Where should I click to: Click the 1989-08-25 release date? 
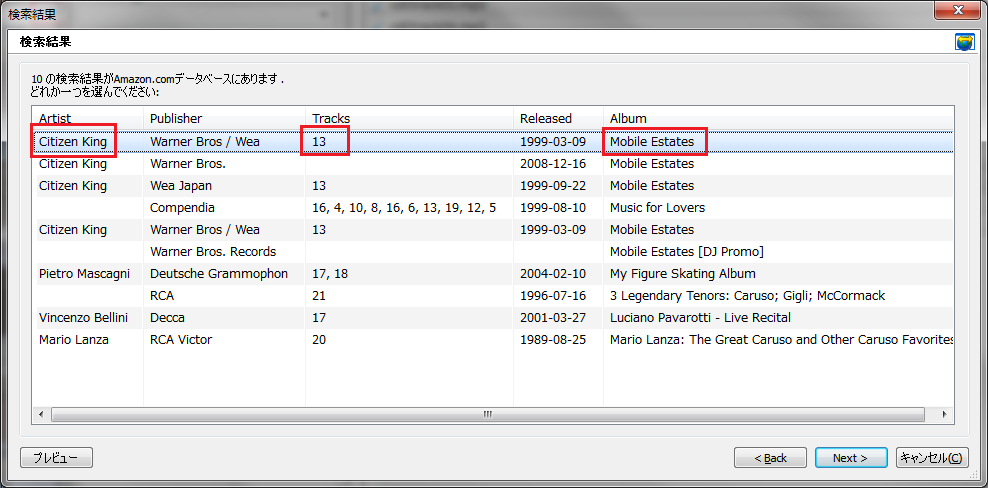[x=553, y=340]
